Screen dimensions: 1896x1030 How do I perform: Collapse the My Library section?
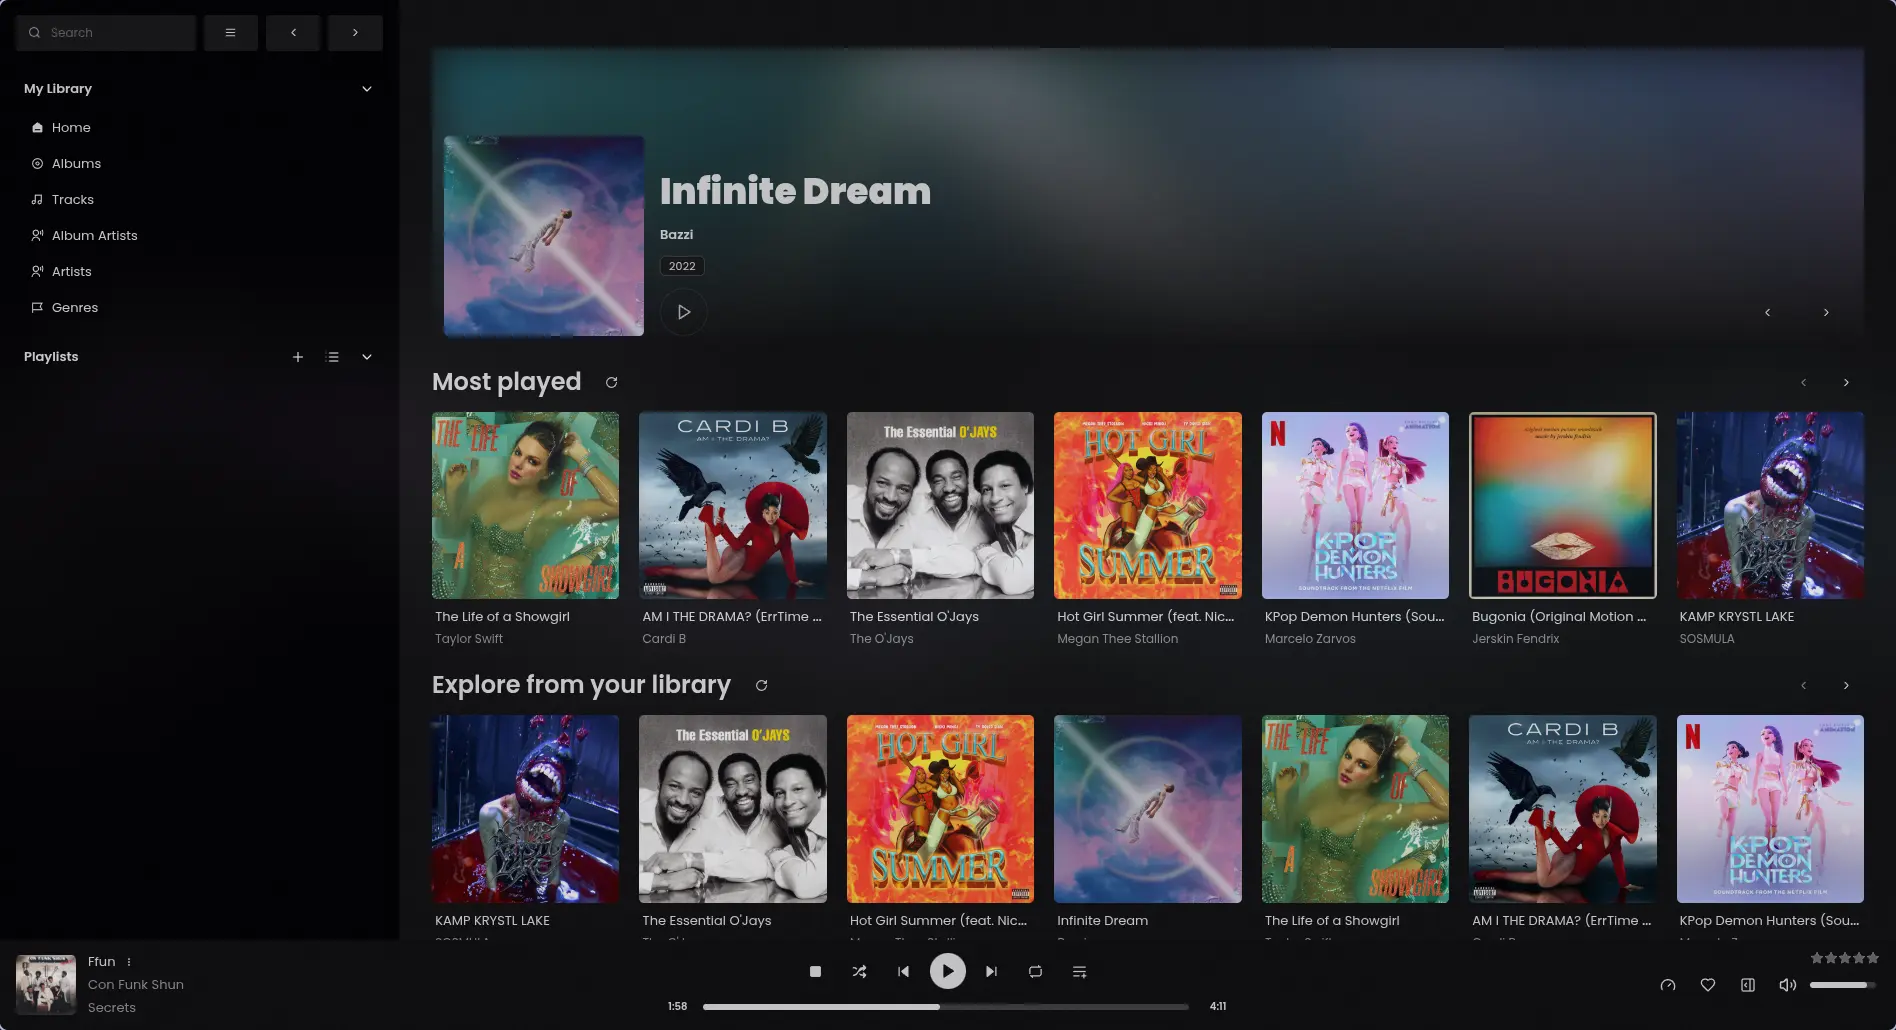coord(366,88)
